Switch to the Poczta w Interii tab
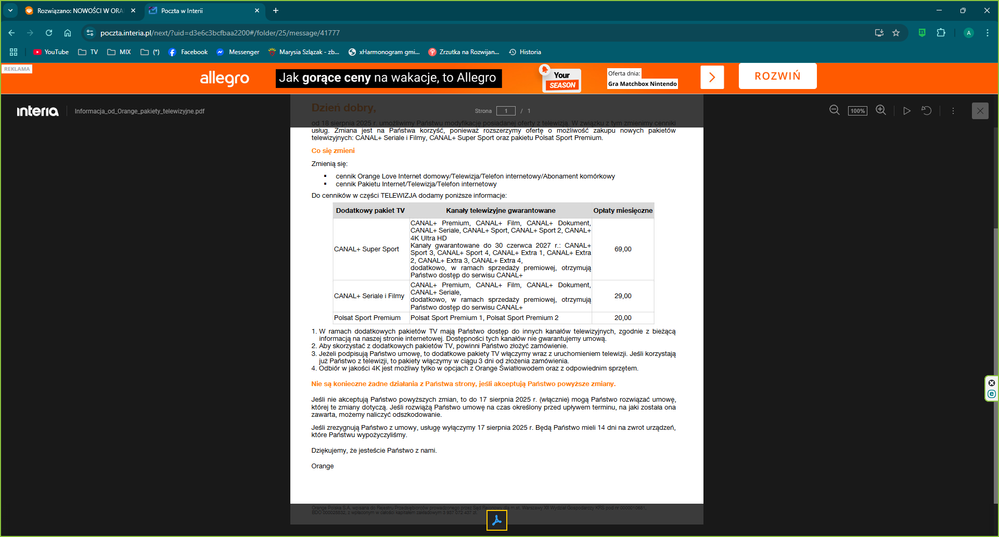Image resolution: width=999 pixels, height=537 pixels. (204, 11)
